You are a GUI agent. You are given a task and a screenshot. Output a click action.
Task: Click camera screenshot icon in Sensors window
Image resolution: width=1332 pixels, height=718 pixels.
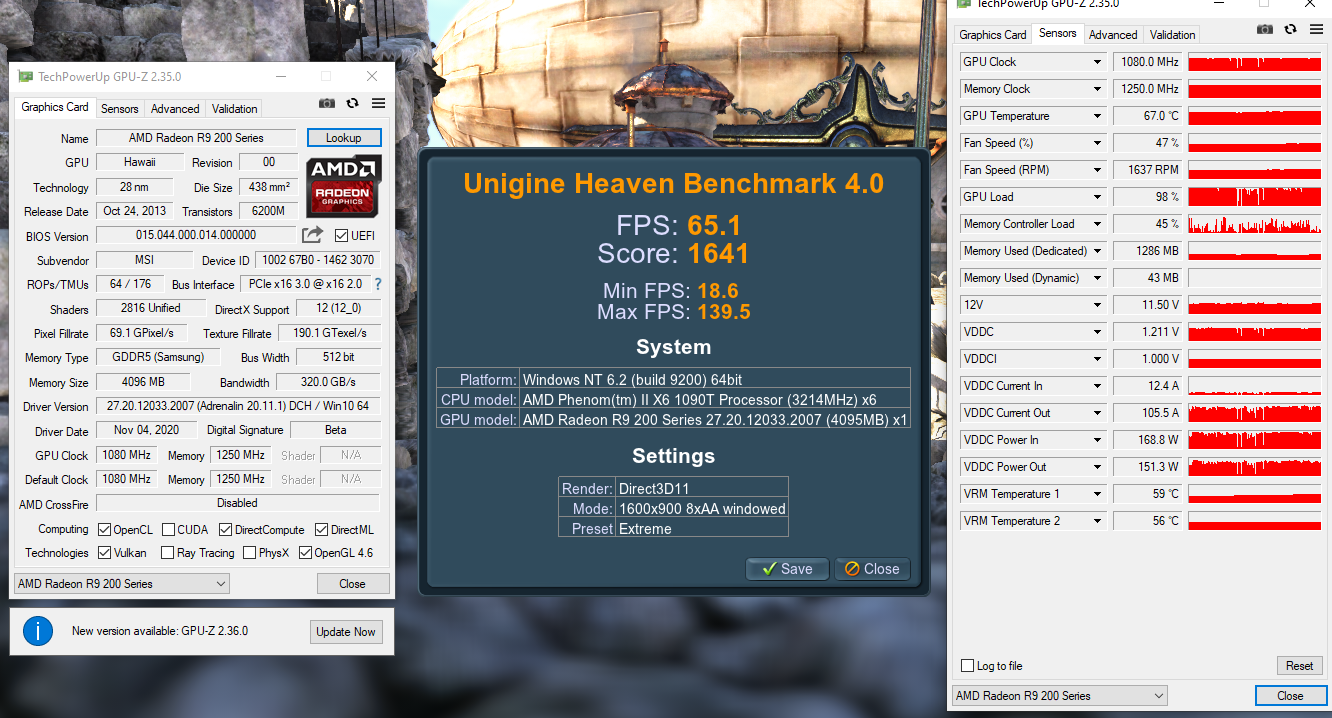coord(1265,30)
